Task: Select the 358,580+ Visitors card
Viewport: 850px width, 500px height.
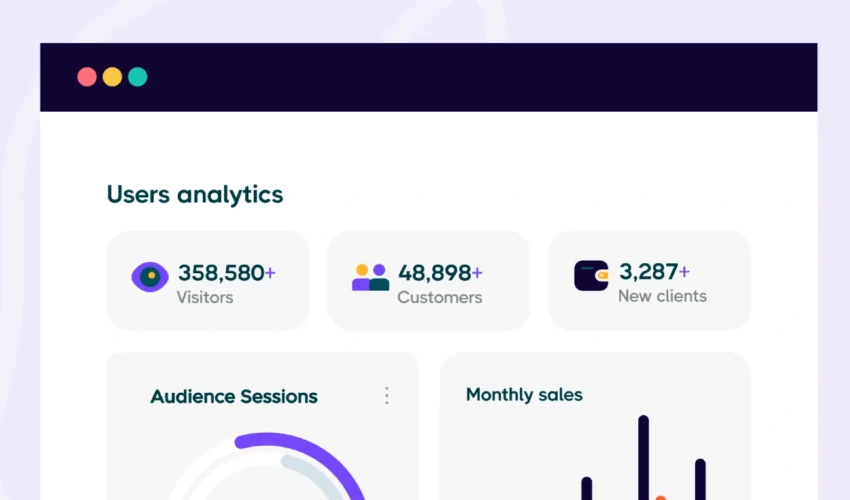Action: click(208, 281)
